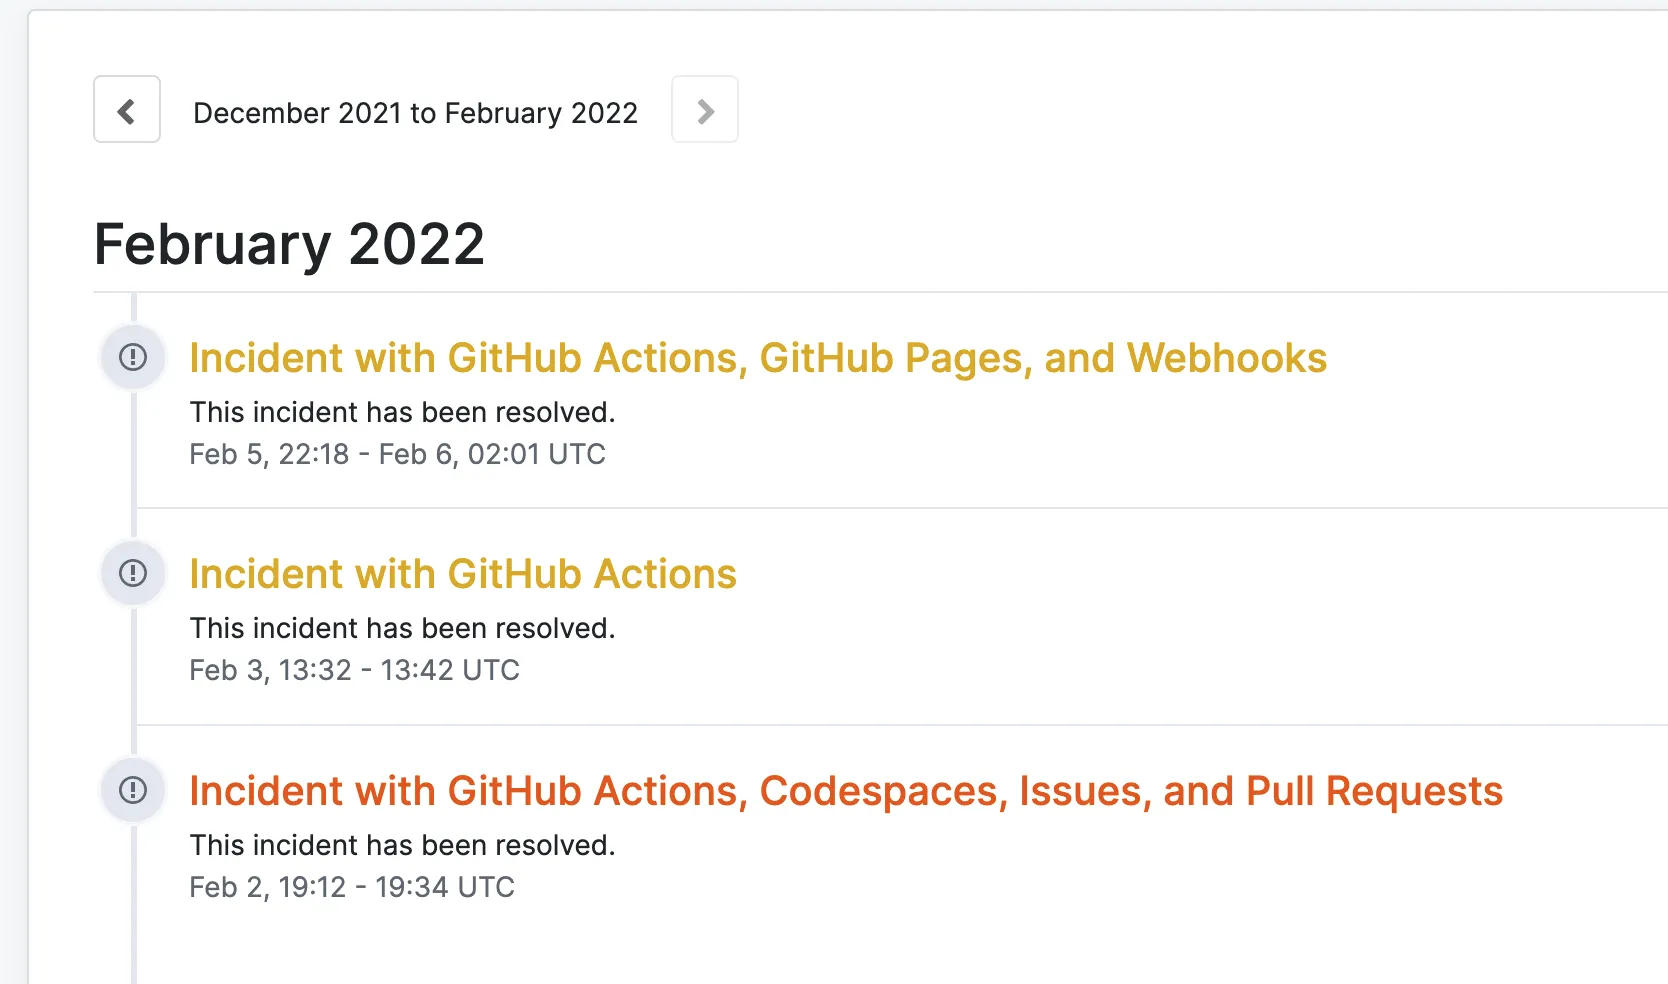This screenshot has width=1668, height=984.
Task: Click the Feb 3, 13:32 - 13:42 UTC timestamp
Action: point(354,670)
